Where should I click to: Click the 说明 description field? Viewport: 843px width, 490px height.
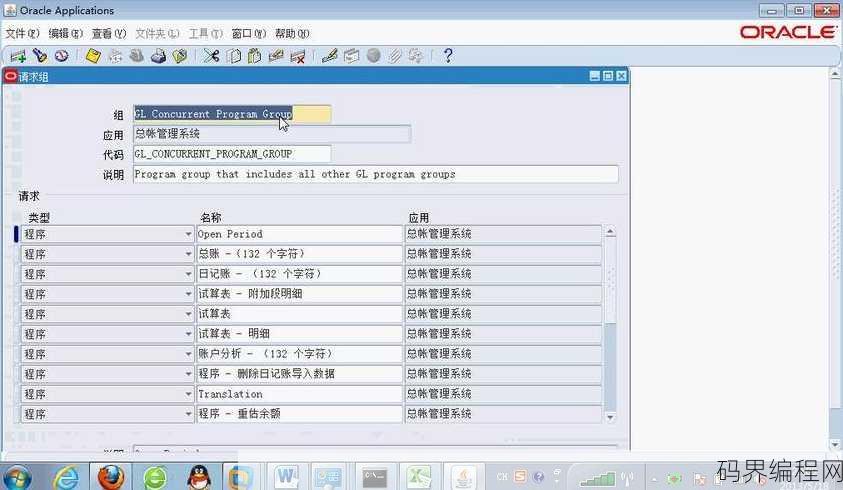[375, 174]
